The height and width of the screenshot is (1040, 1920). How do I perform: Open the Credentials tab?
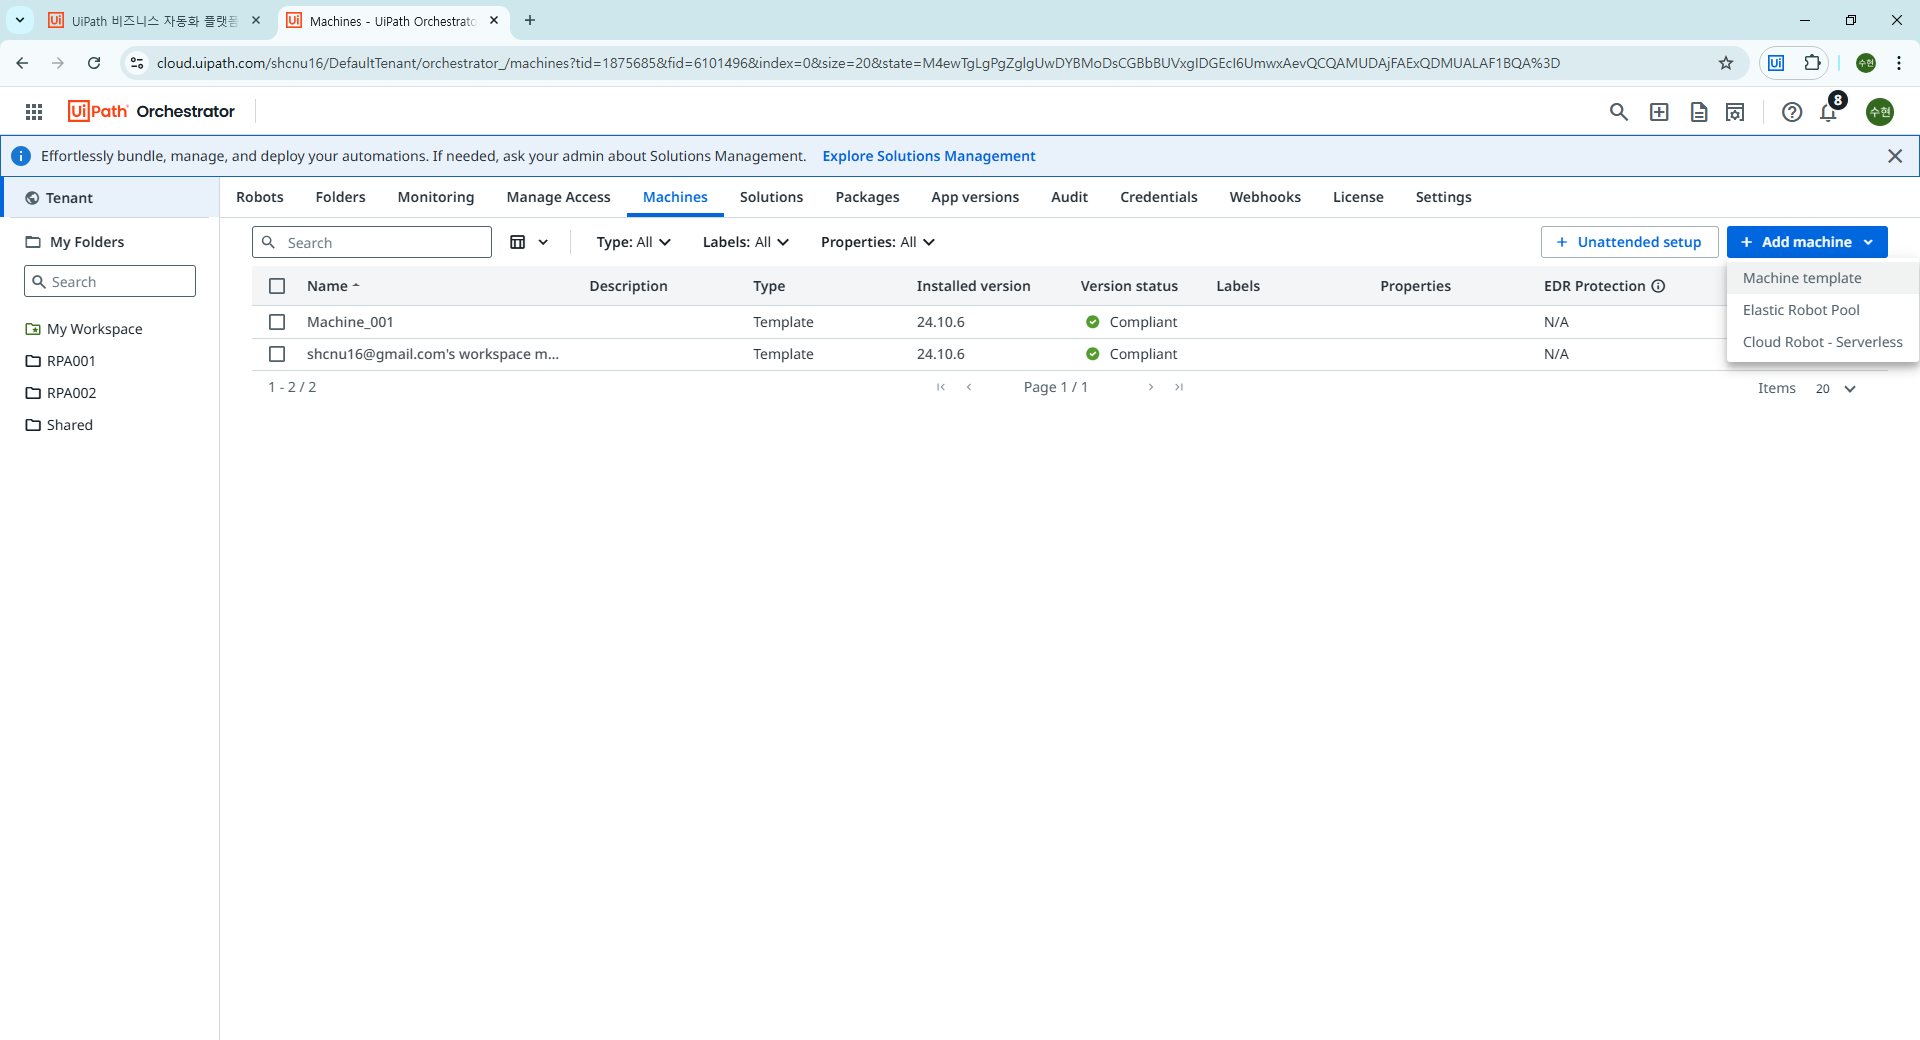coord(1158,197)
